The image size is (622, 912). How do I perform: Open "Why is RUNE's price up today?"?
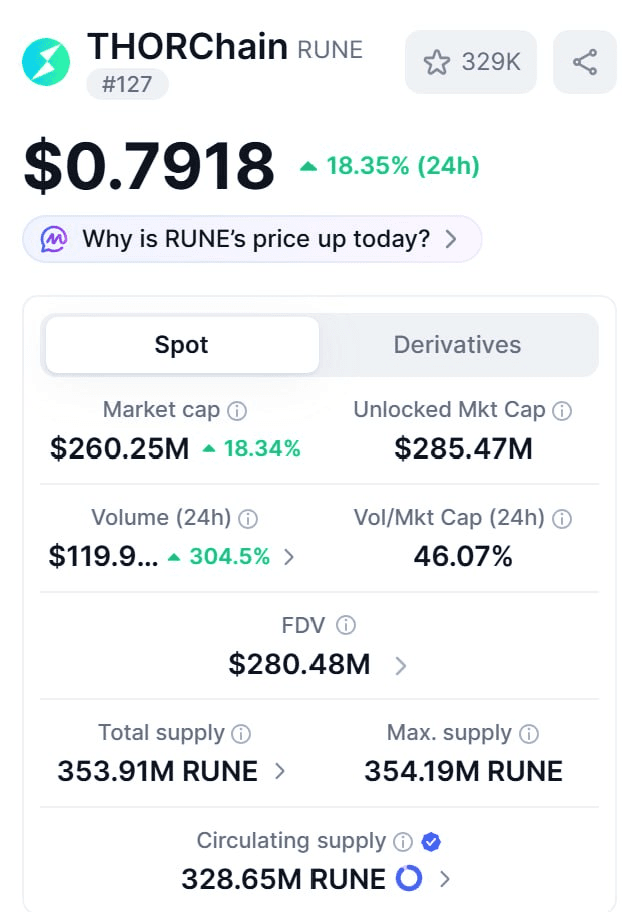click(x=252, y=239)
